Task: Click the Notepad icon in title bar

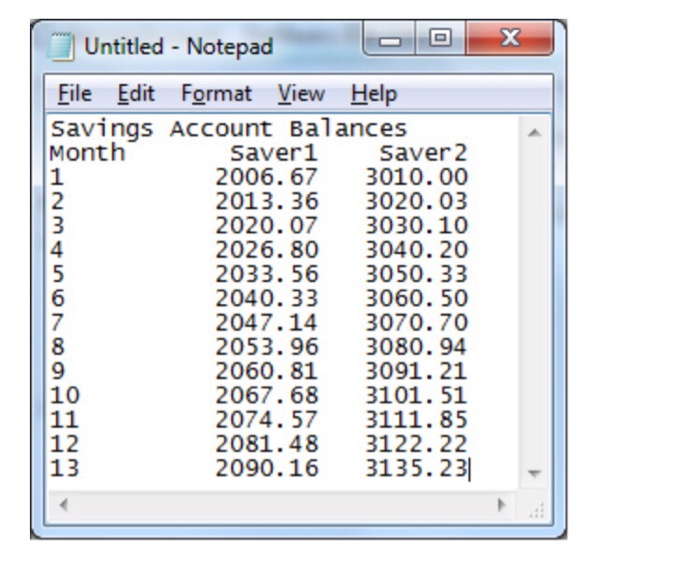Action: point(60,46)
